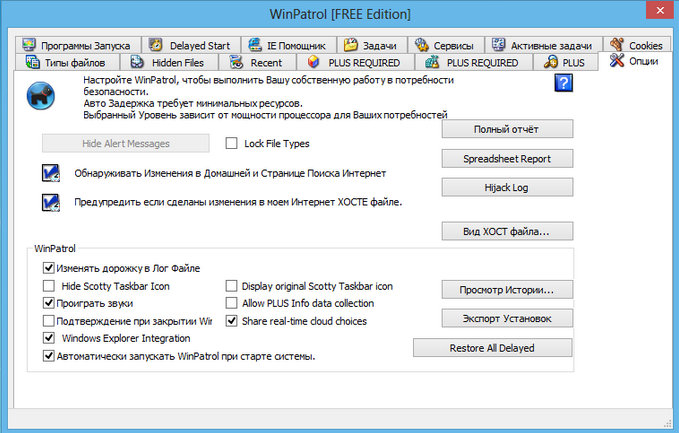Click the Hijack Log button

pyautogui.click(x=507, y=187)
